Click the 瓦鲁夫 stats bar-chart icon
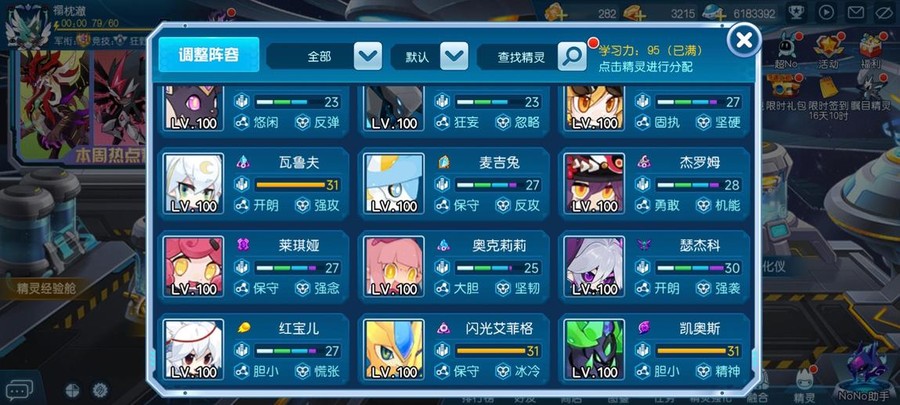 pos(242,185)
